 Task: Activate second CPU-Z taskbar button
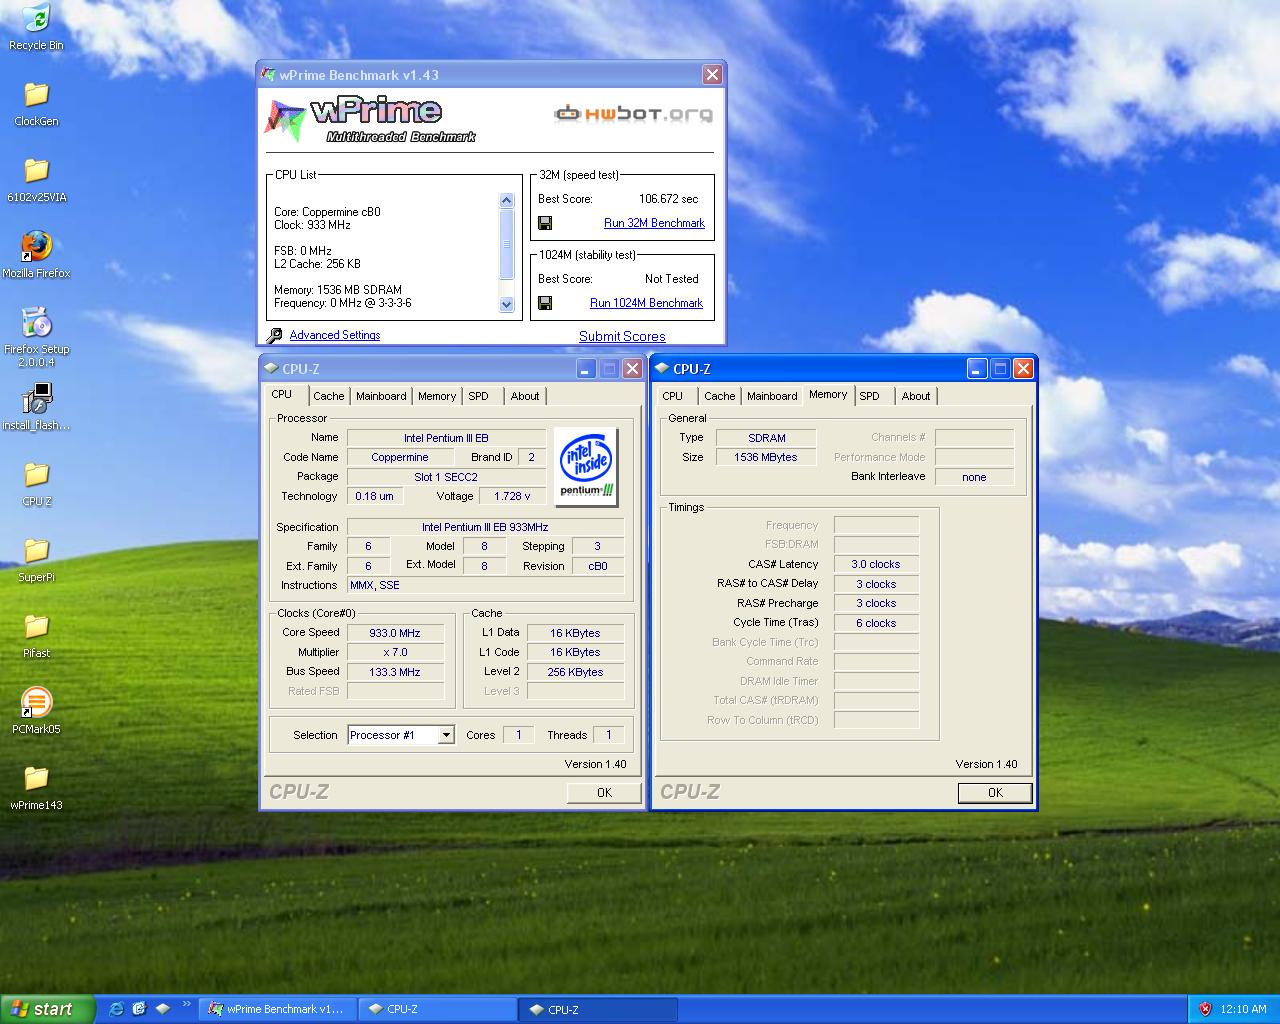(598, 1009)
